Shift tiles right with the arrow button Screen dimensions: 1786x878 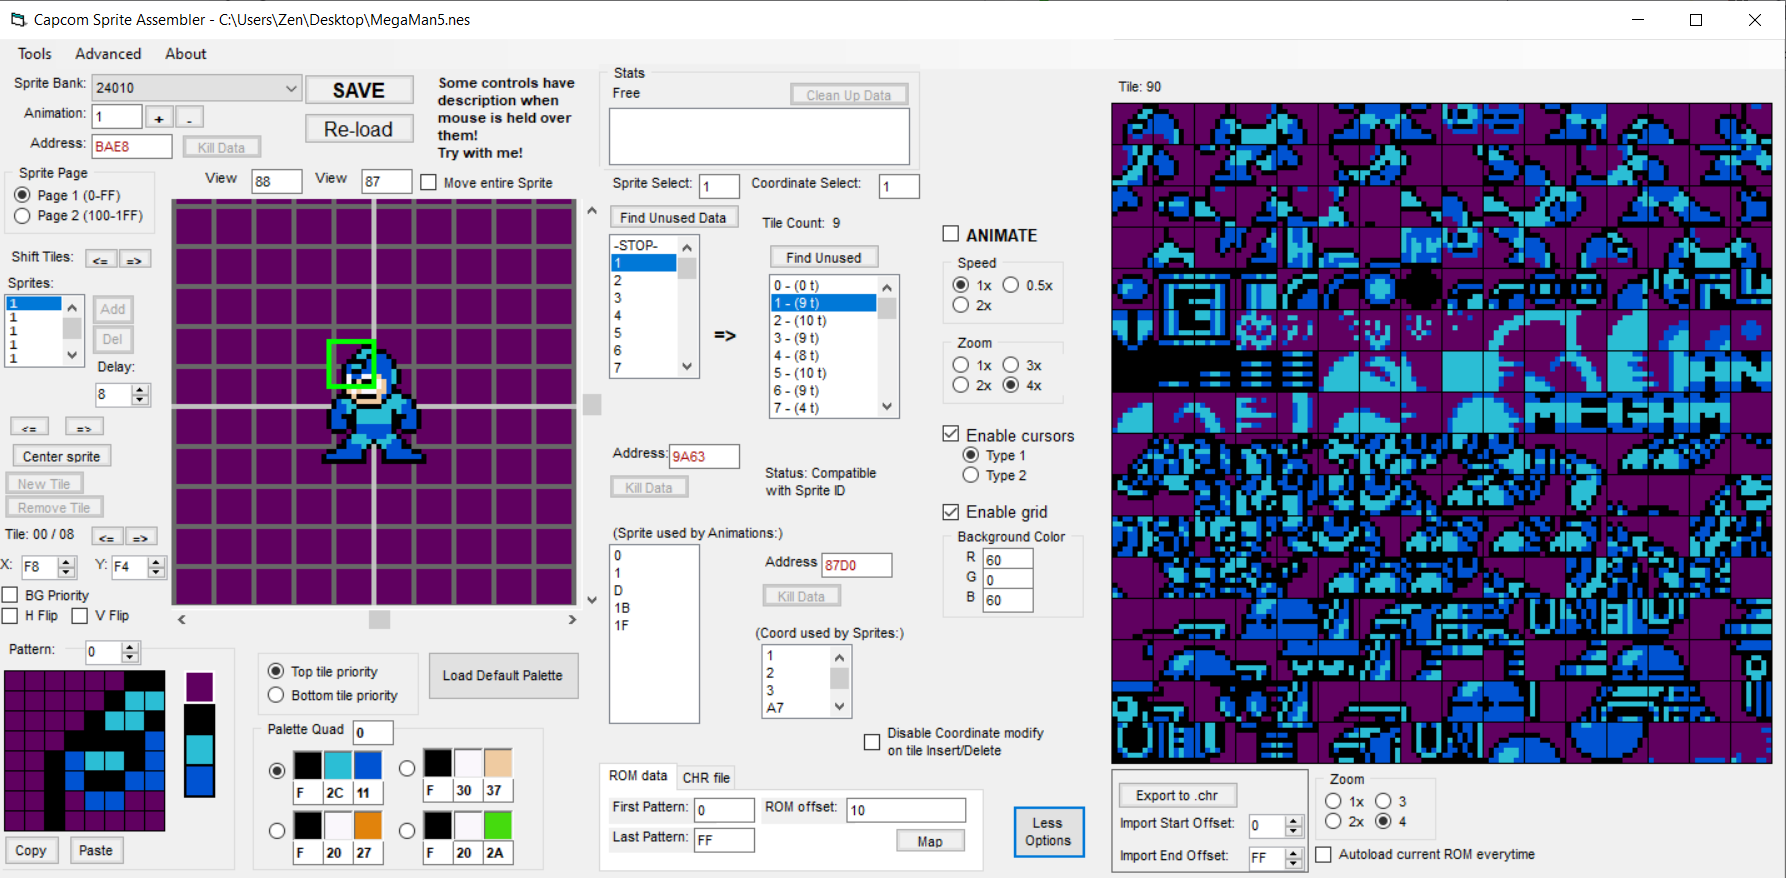[135, 259]
